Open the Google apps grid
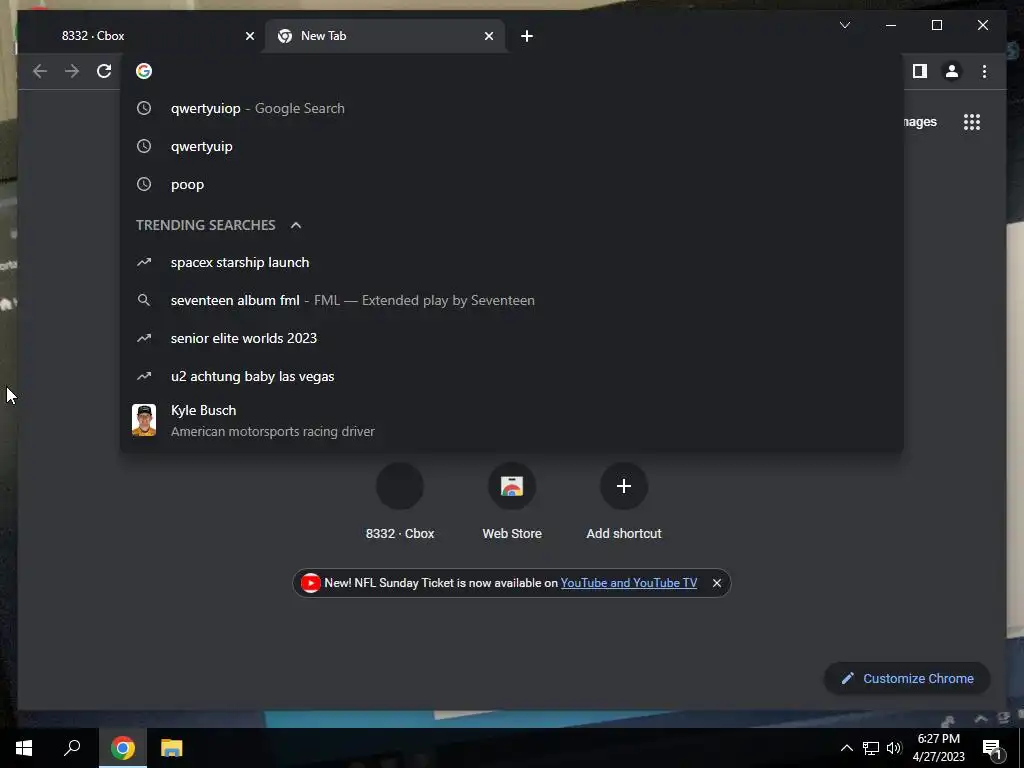The height and width of the screenshot is (768, 1024). (x=972, y=121)
